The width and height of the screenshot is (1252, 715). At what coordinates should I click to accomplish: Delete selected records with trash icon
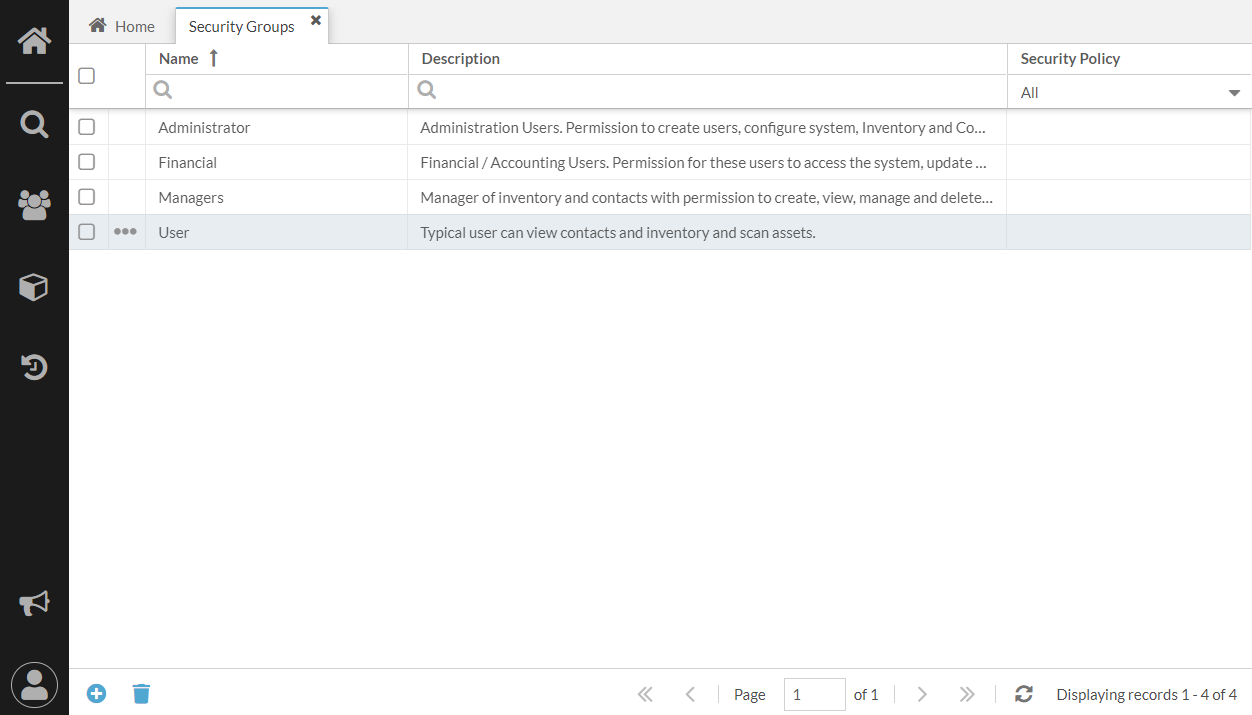(142, 693)
